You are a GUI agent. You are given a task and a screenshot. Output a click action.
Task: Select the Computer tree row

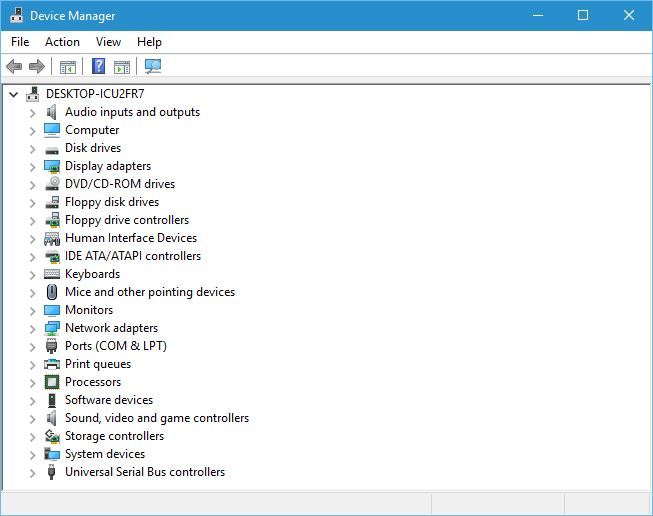pos(92,130)
